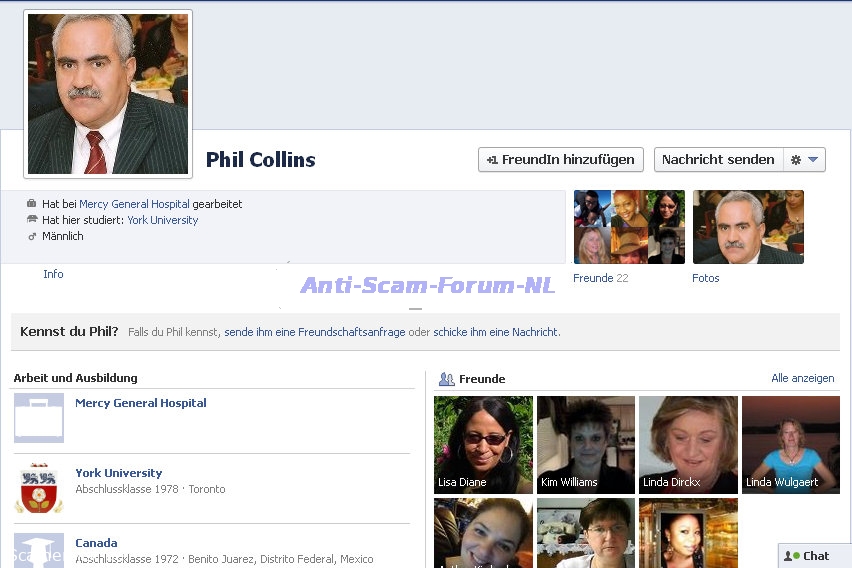Click the Chat online status icon
Image resolution: width=852 pixels, height=568 pixels.
click(791, 556)
